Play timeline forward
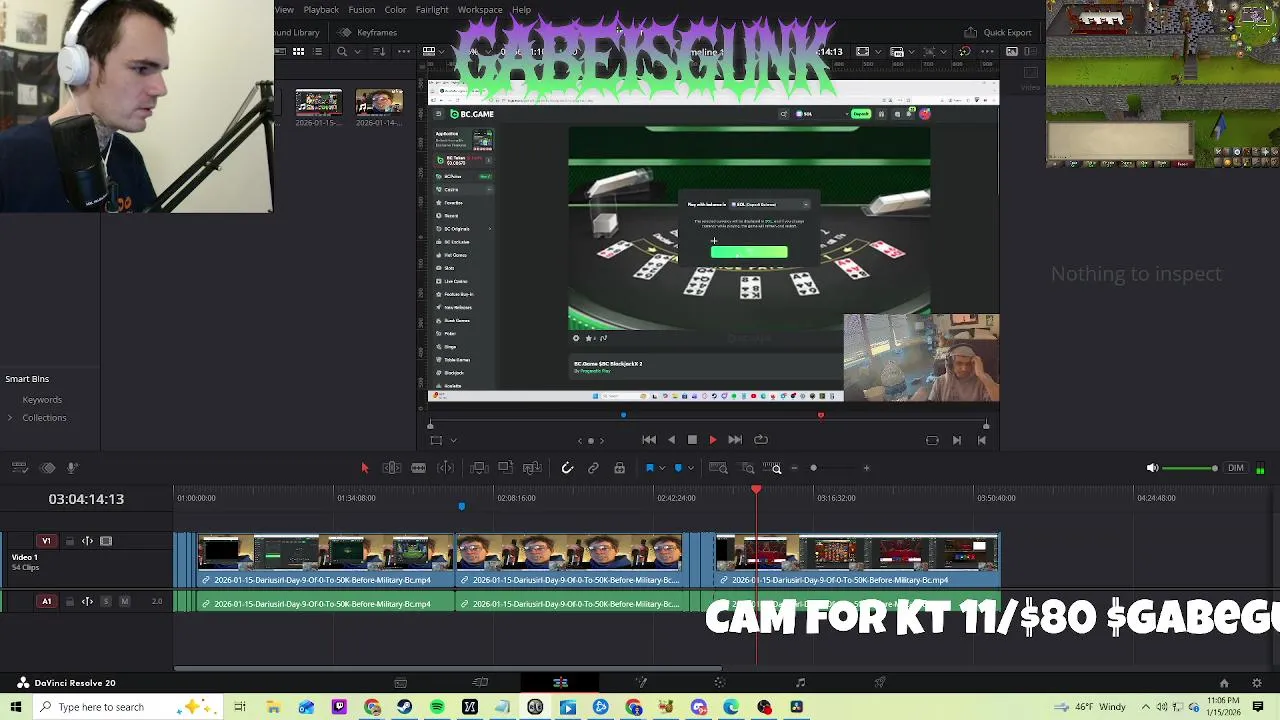The image size is (1280, 720). click(713, 440)
